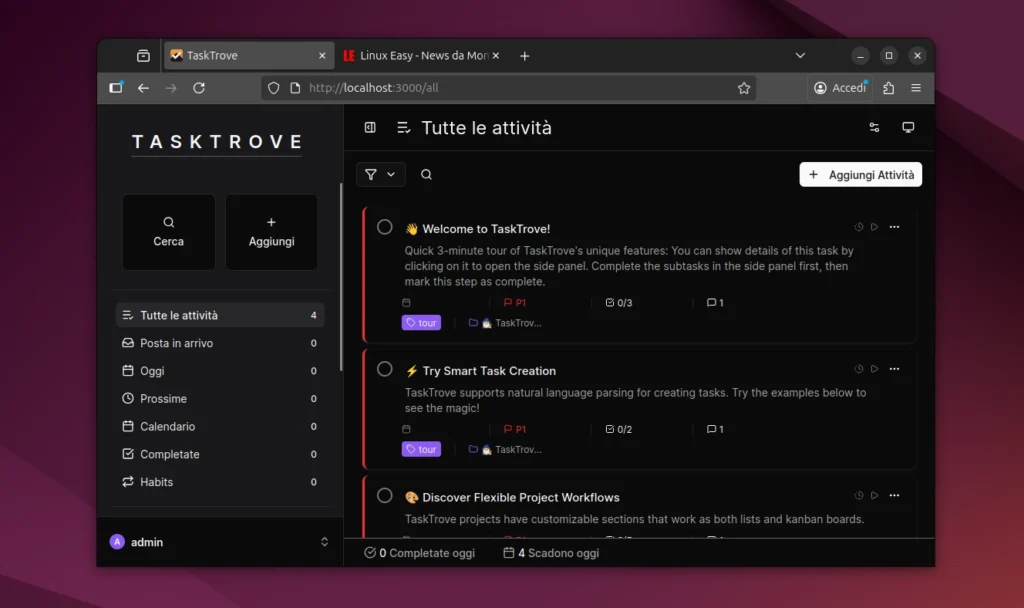Complete Discover Flexible Project Workflows task
The image size is (1024, 608).
[385, 495]
